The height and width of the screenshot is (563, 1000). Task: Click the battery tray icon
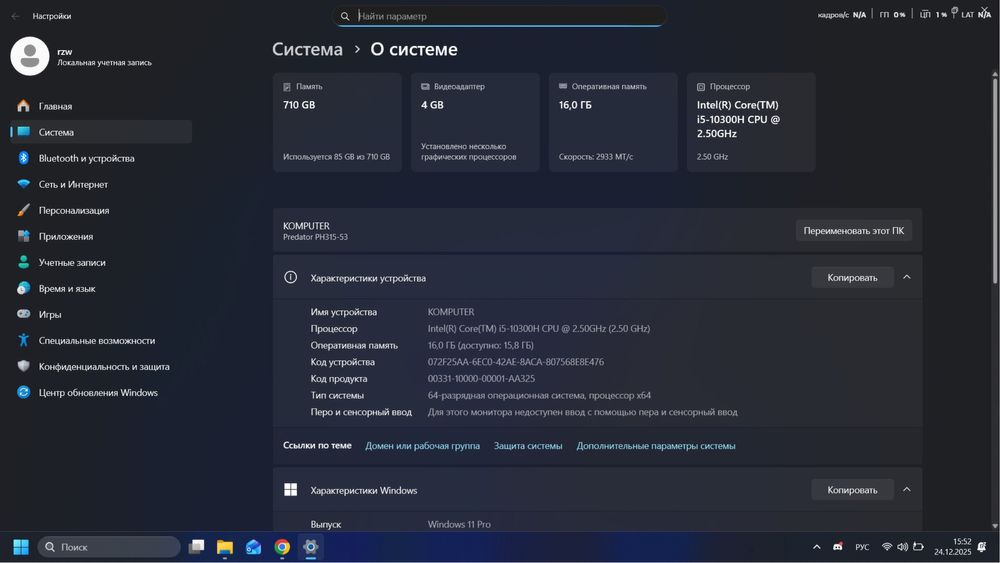coord(918,547)
